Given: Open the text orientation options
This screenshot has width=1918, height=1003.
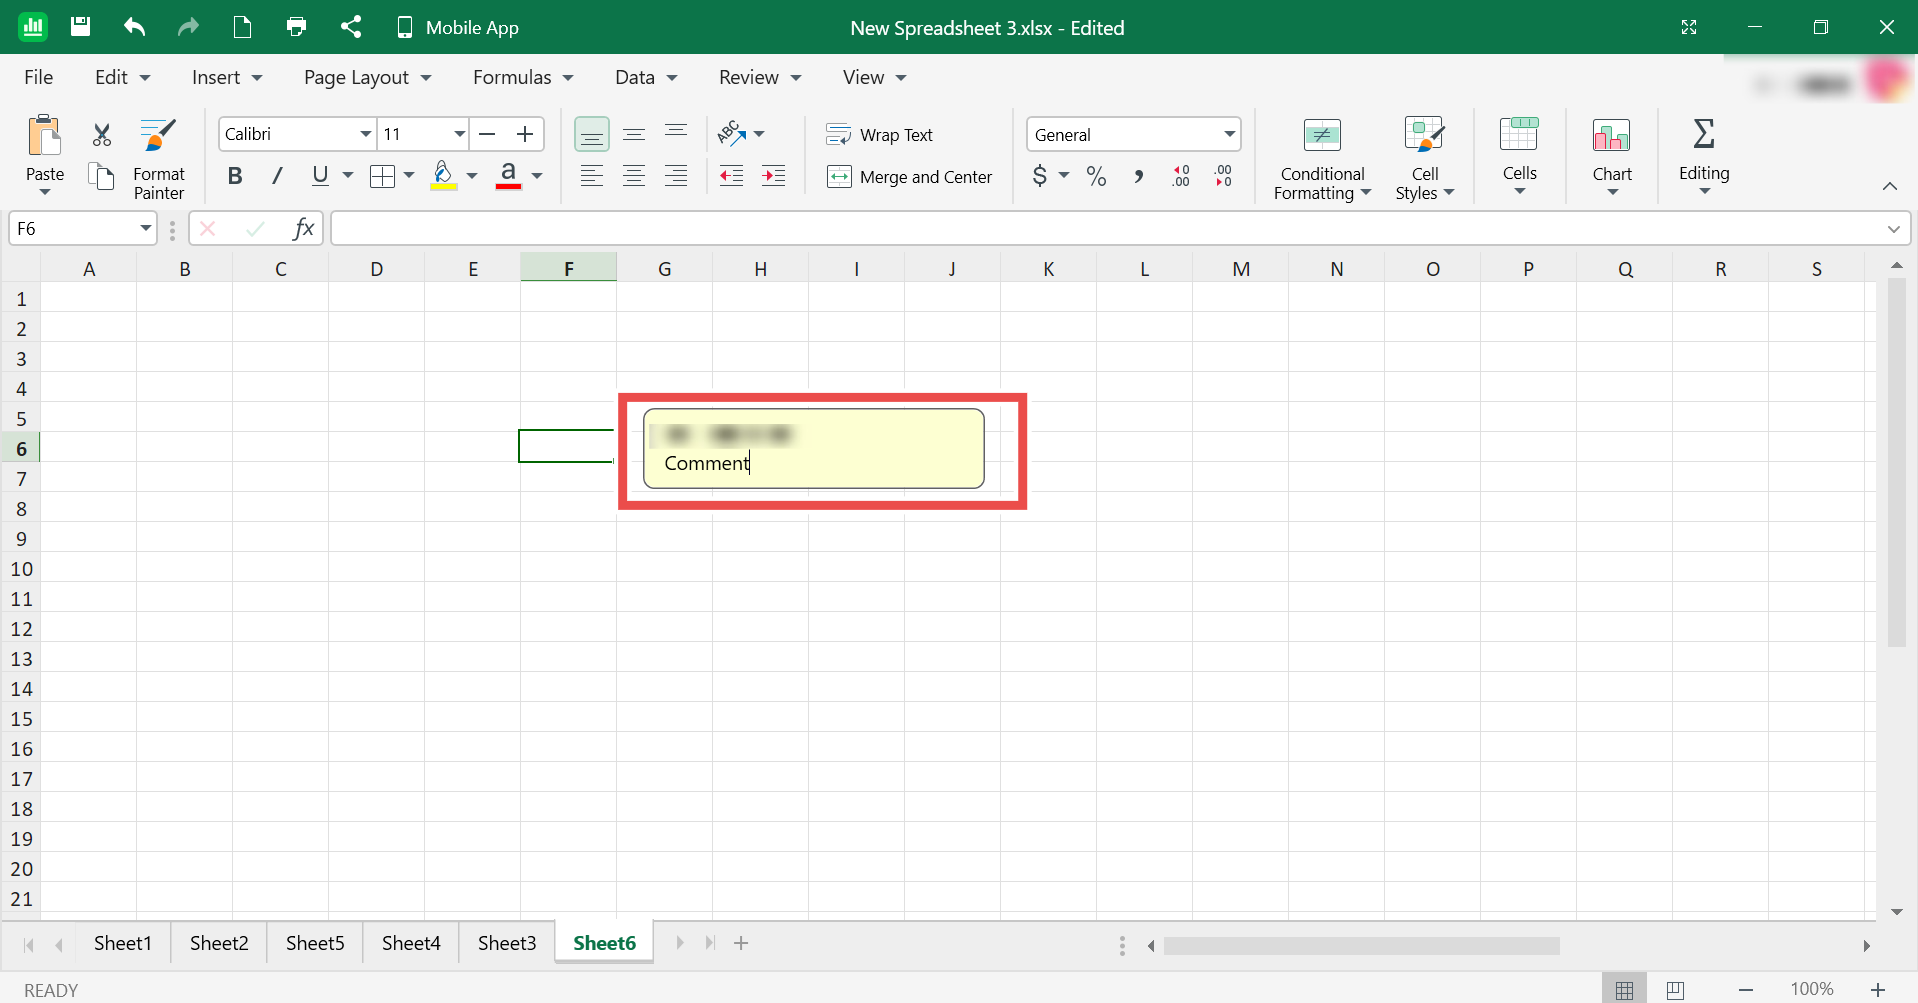Looking at the screenshot, I should [x=741, y=134].
